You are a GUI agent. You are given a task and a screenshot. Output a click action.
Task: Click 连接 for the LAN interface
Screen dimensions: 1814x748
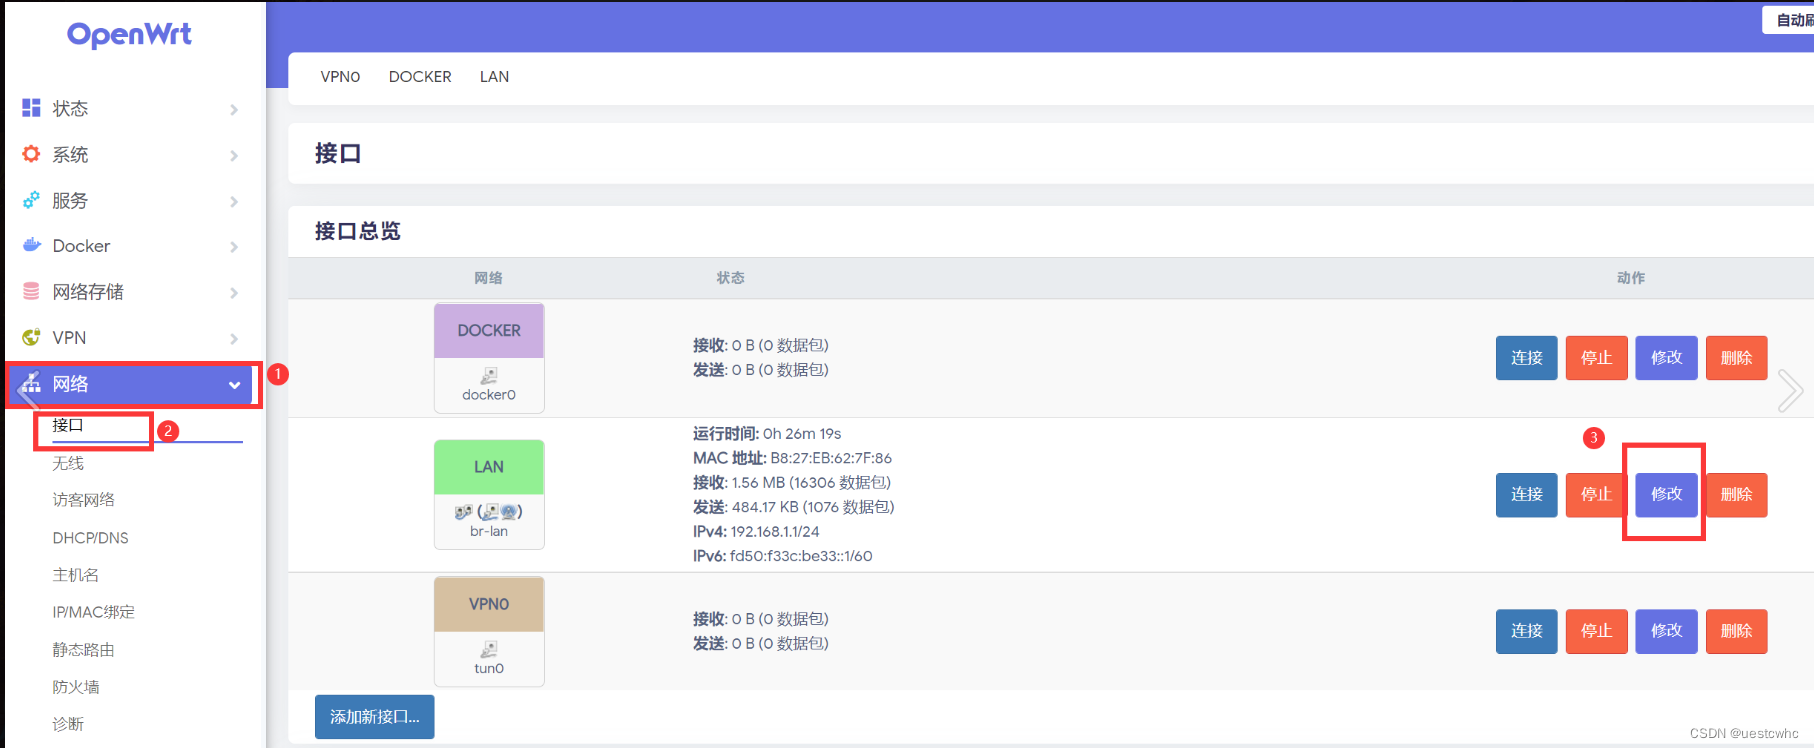(x=1526, y=495)
